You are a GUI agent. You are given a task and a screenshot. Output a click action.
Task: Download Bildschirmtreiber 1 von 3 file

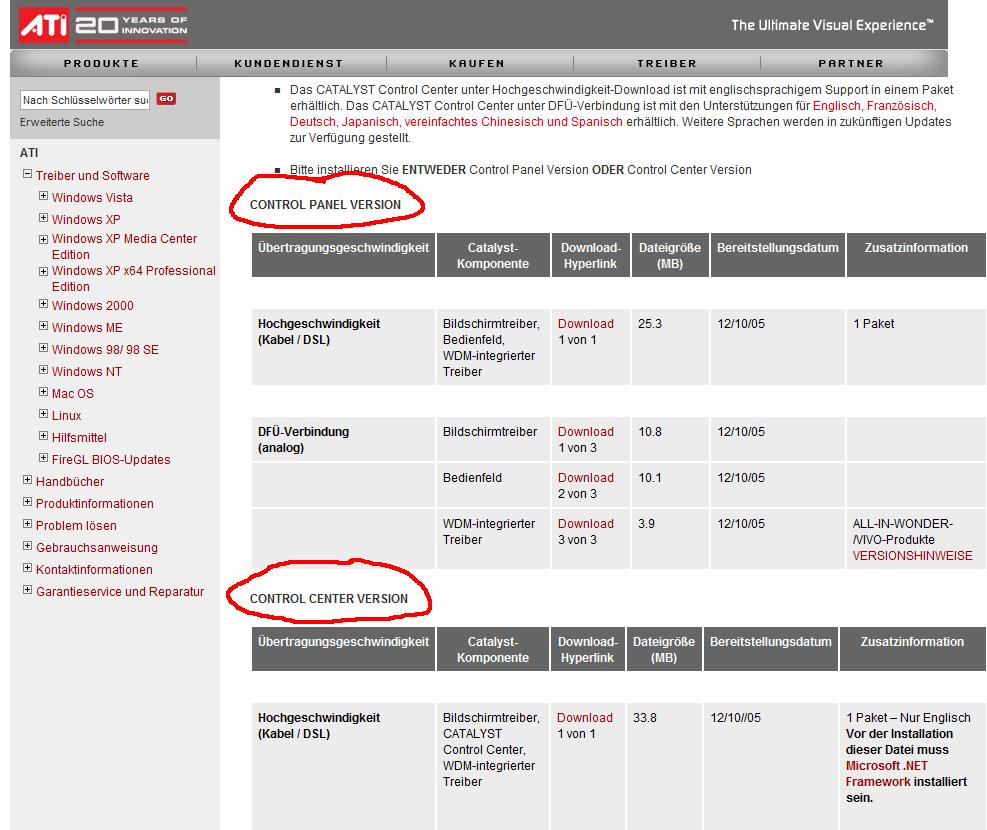coord(585,432)
